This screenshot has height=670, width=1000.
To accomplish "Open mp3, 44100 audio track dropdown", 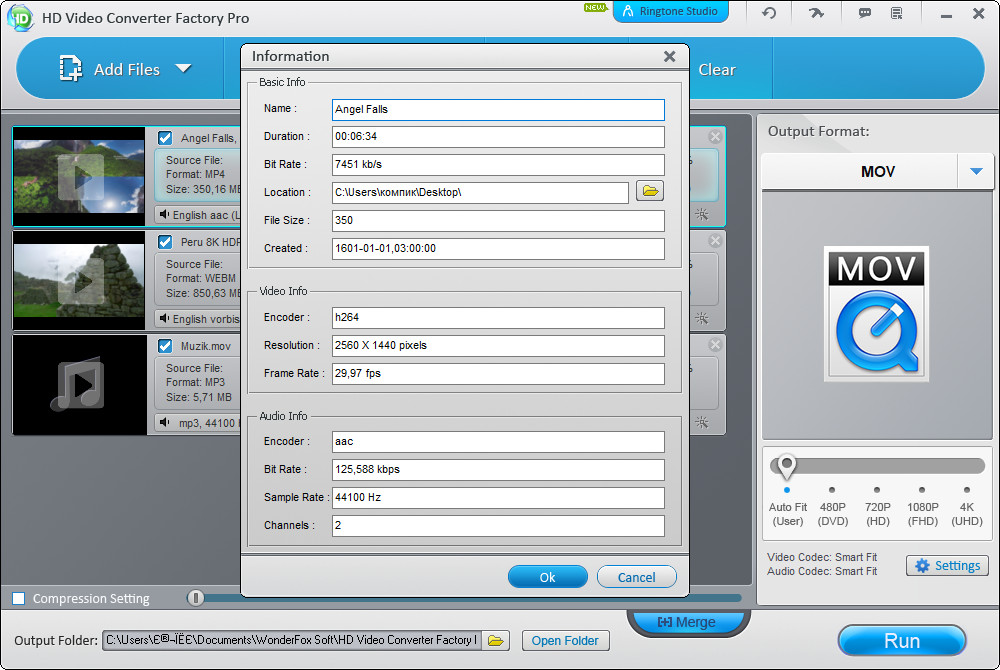I will pyautogui.click(x=198, y=423).
